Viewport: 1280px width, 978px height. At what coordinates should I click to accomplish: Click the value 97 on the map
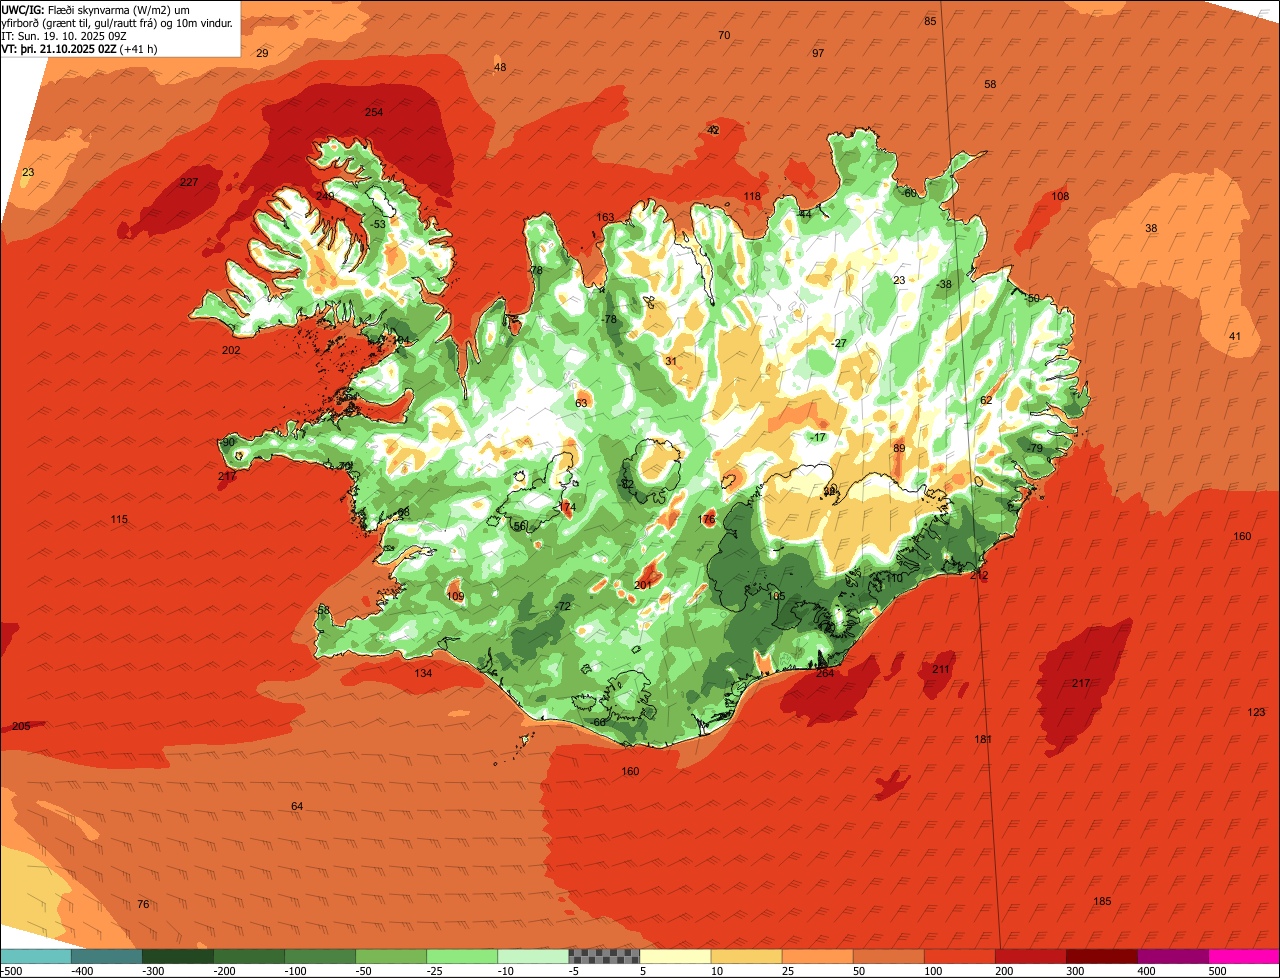pos(818,53)
